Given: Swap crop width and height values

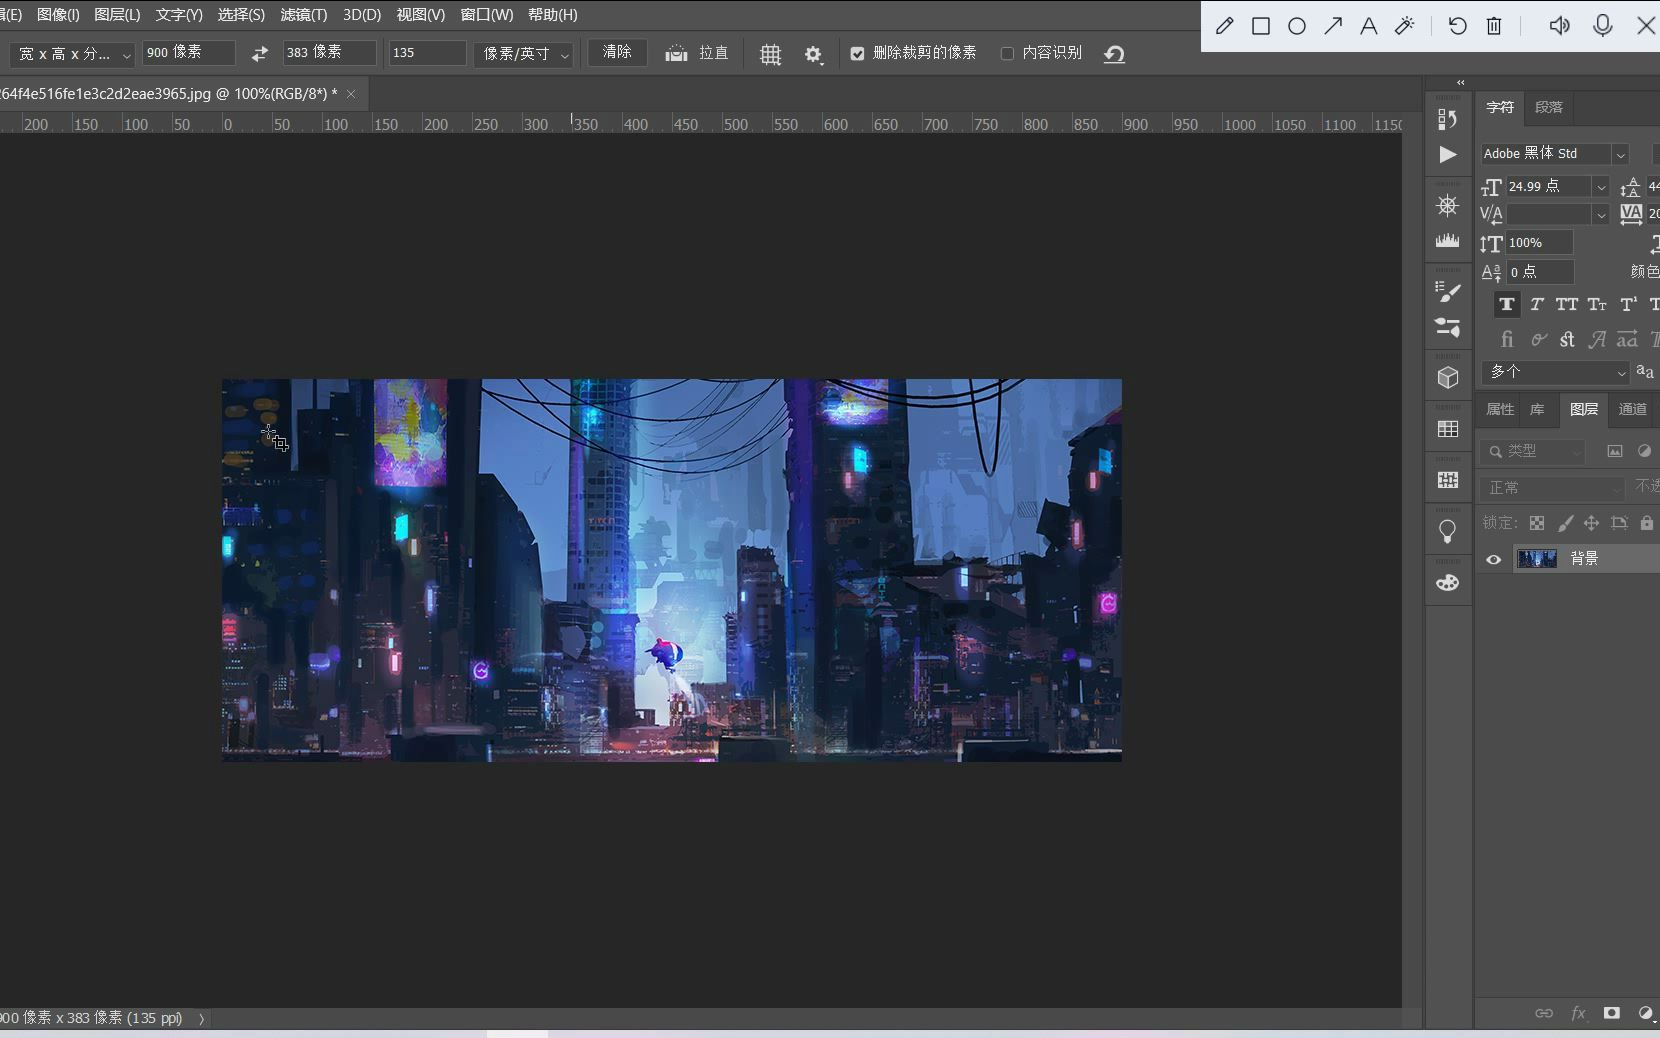Looking at the screenshot, I should click(259, 54).
